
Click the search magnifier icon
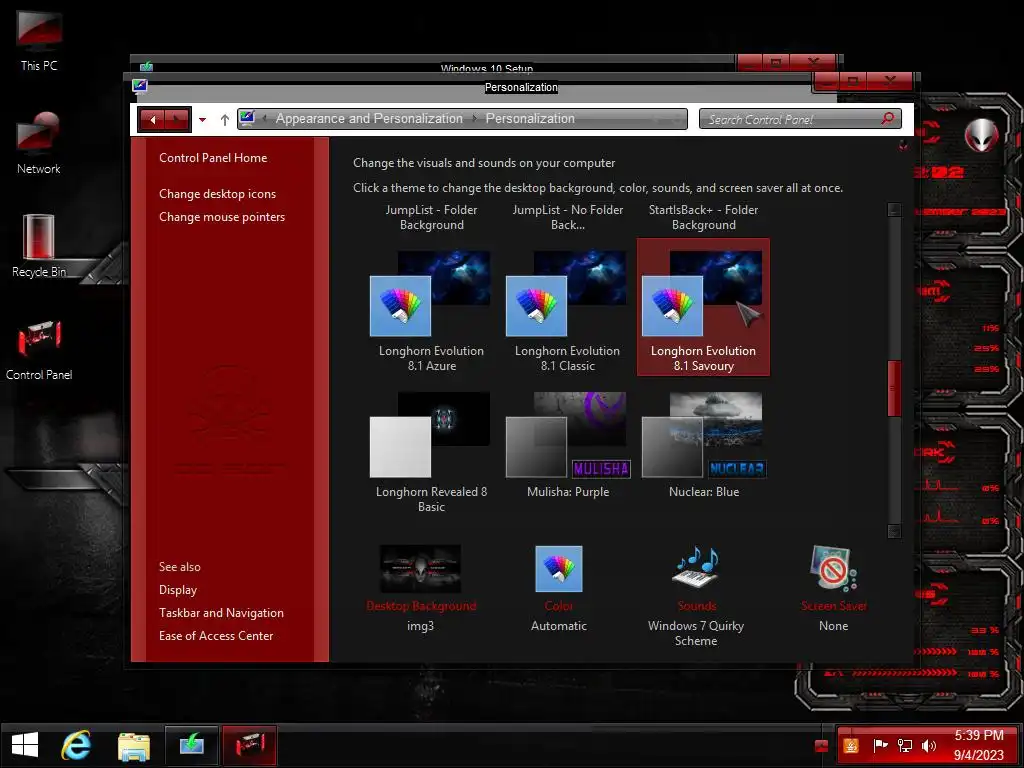pyautogui.click(x=888, y=118)
